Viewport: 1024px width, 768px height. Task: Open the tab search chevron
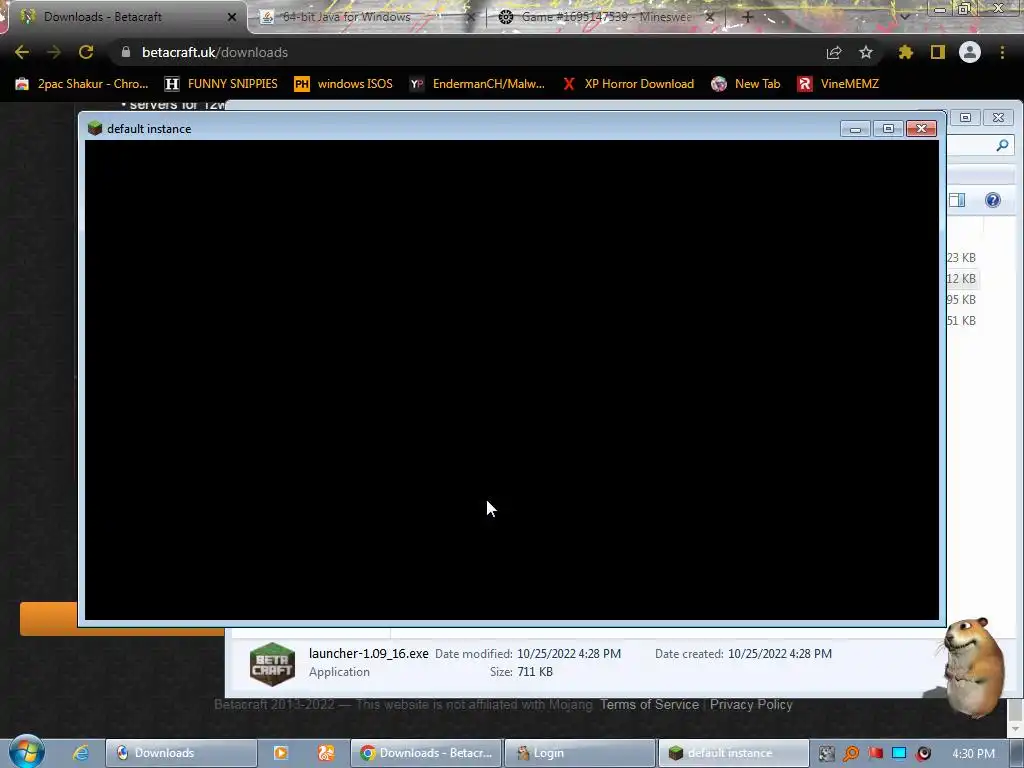pyautogui.click(x=904, y=17)
